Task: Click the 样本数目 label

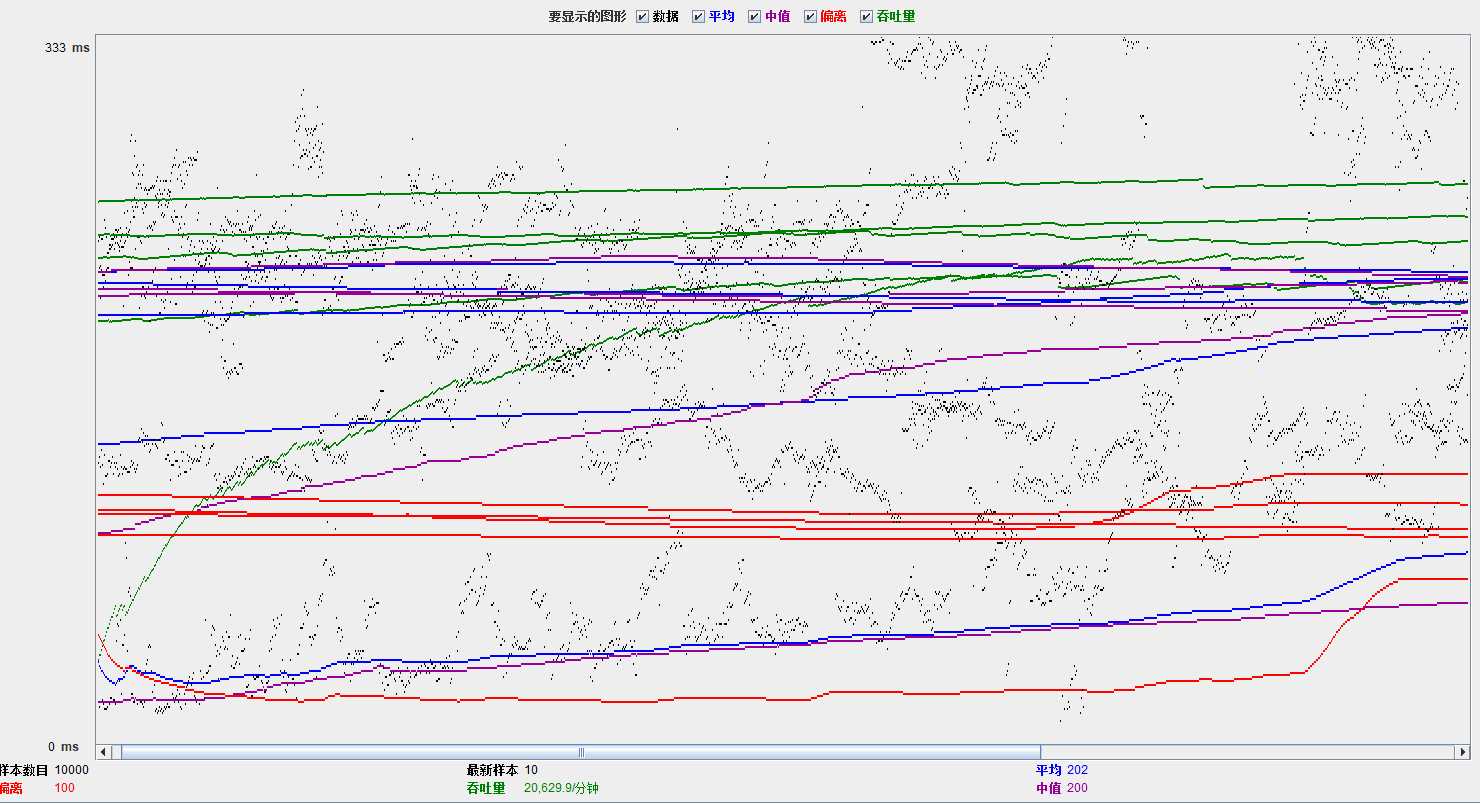Action: tap(24, 770)
